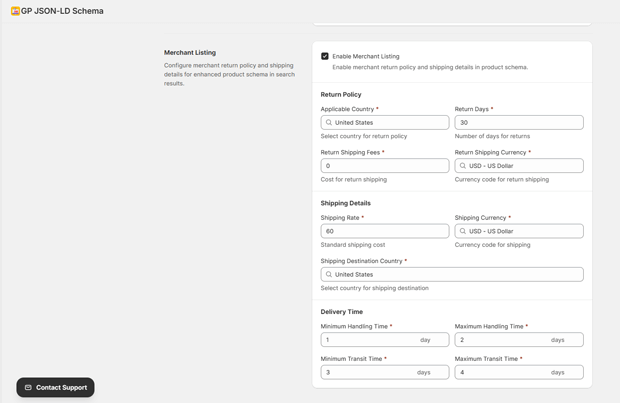This screenshot has width=620, height=403.
Task: Focus the Minimum Transit Time field
Action: [366, 372]
